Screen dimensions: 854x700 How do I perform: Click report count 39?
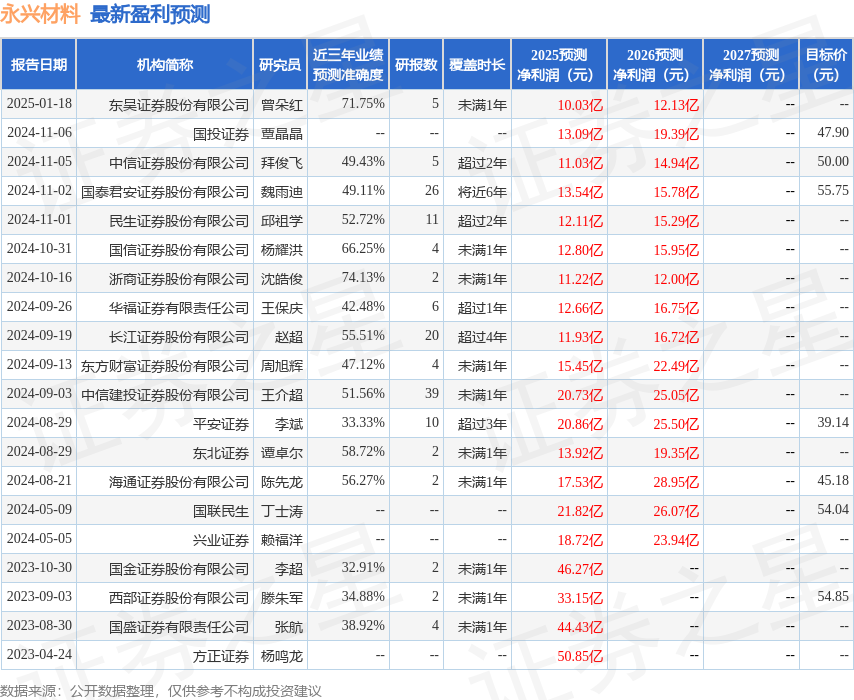tap(432, 393)
